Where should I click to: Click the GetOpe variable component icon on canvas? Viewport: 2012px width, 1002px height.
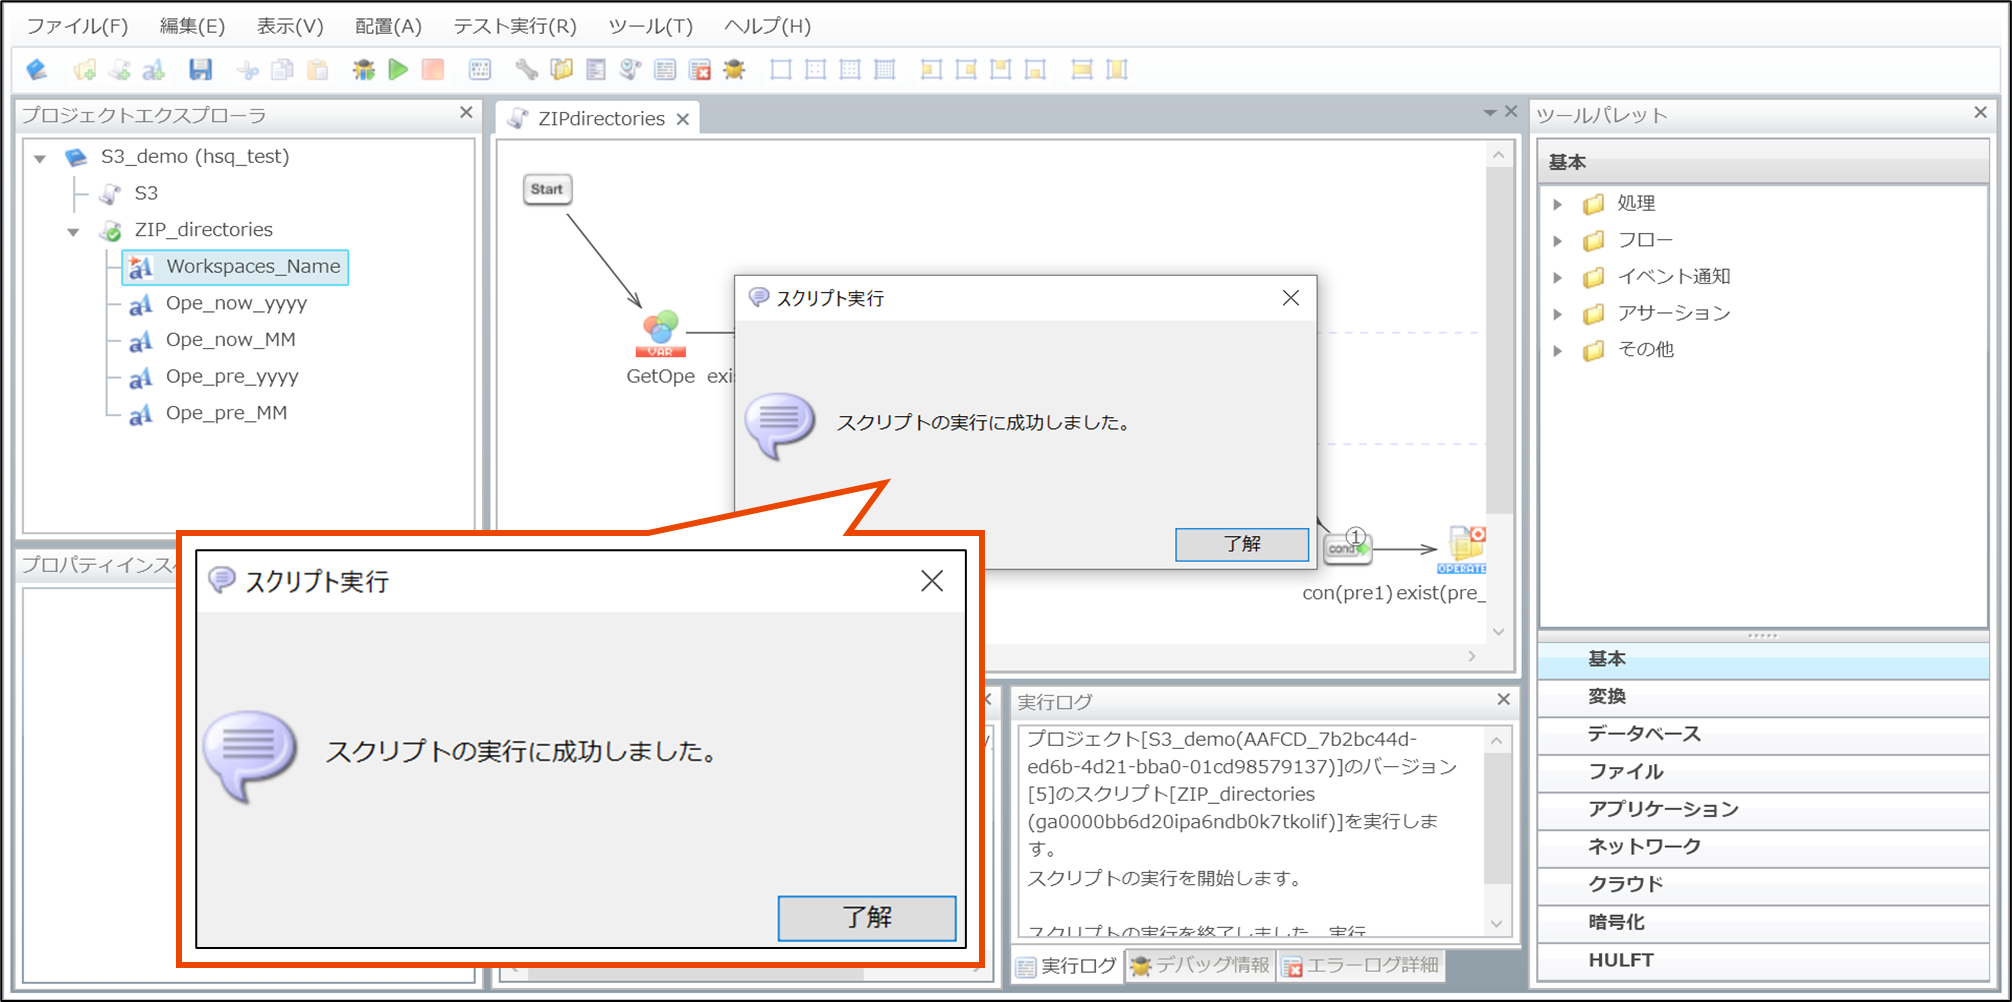(x=660, y=334)
